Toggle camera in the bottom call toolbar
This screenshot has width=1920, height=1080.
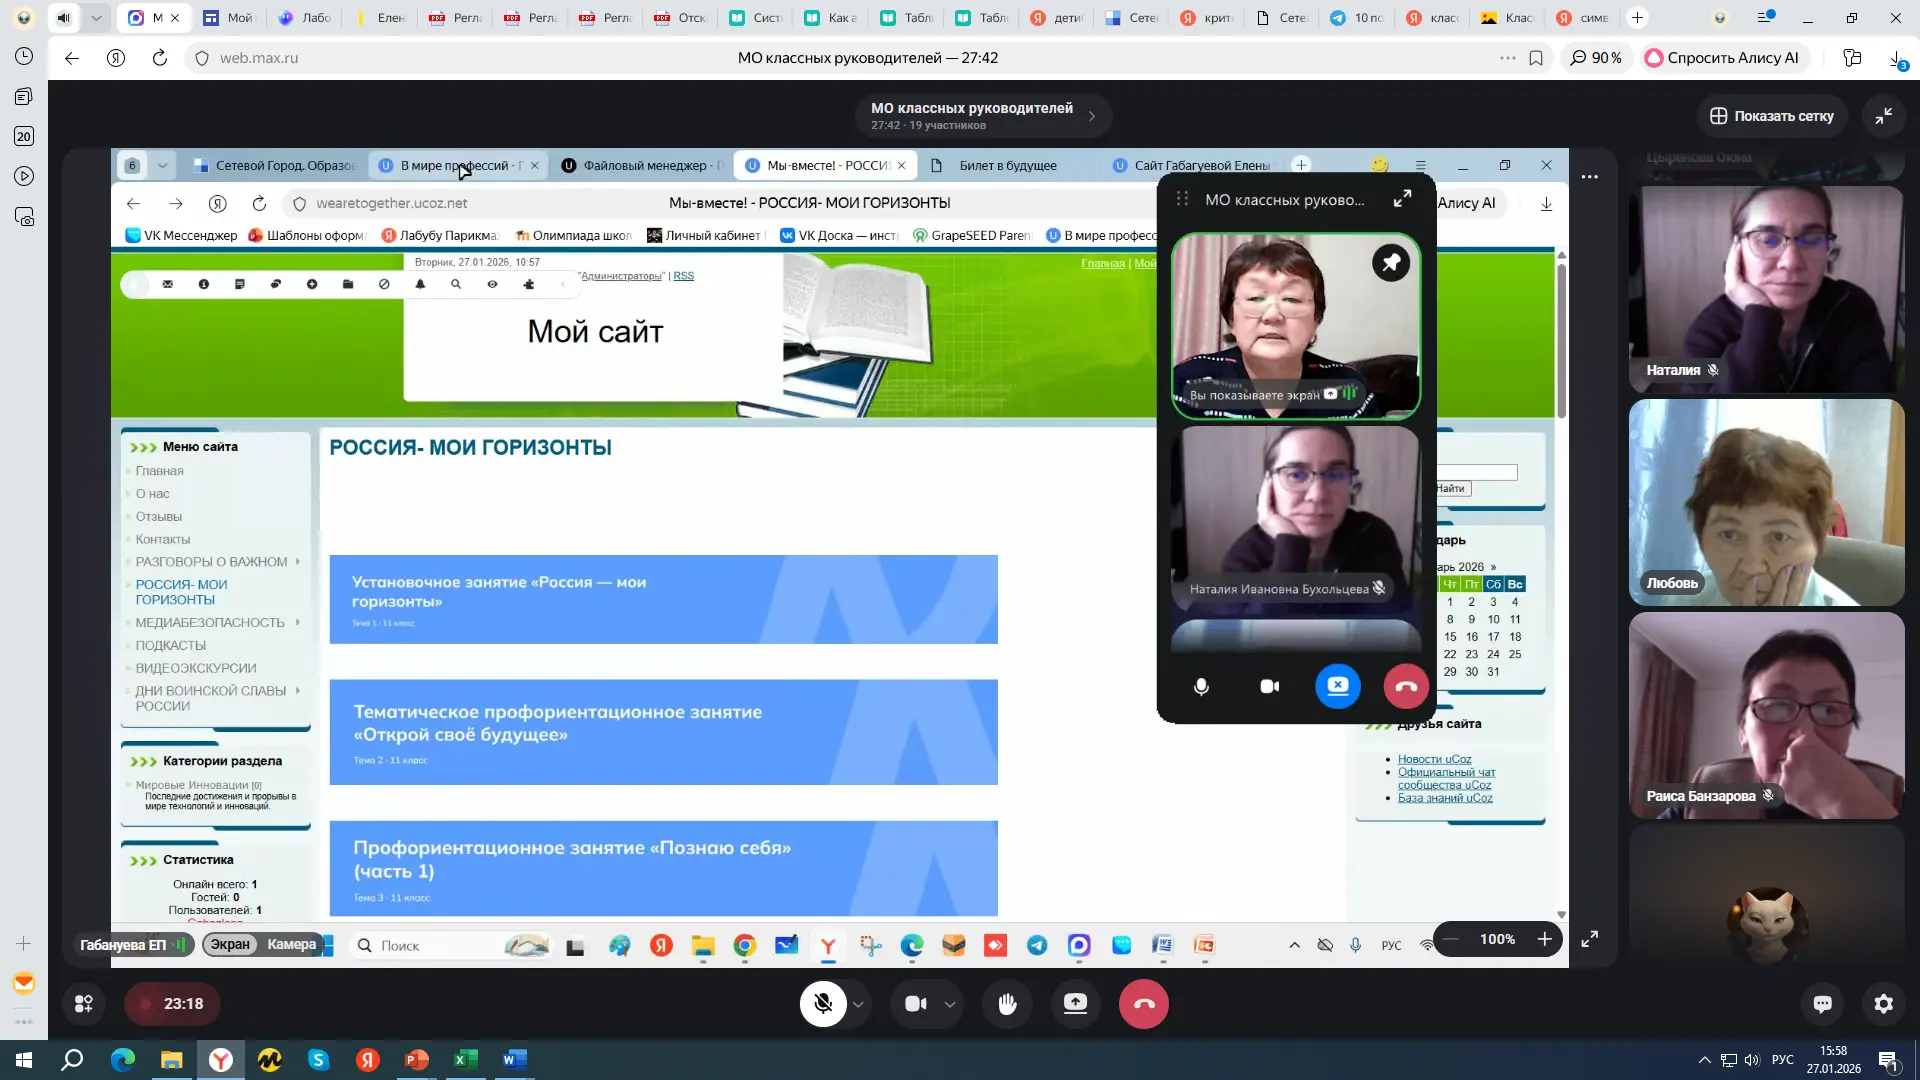point(915,1004)
